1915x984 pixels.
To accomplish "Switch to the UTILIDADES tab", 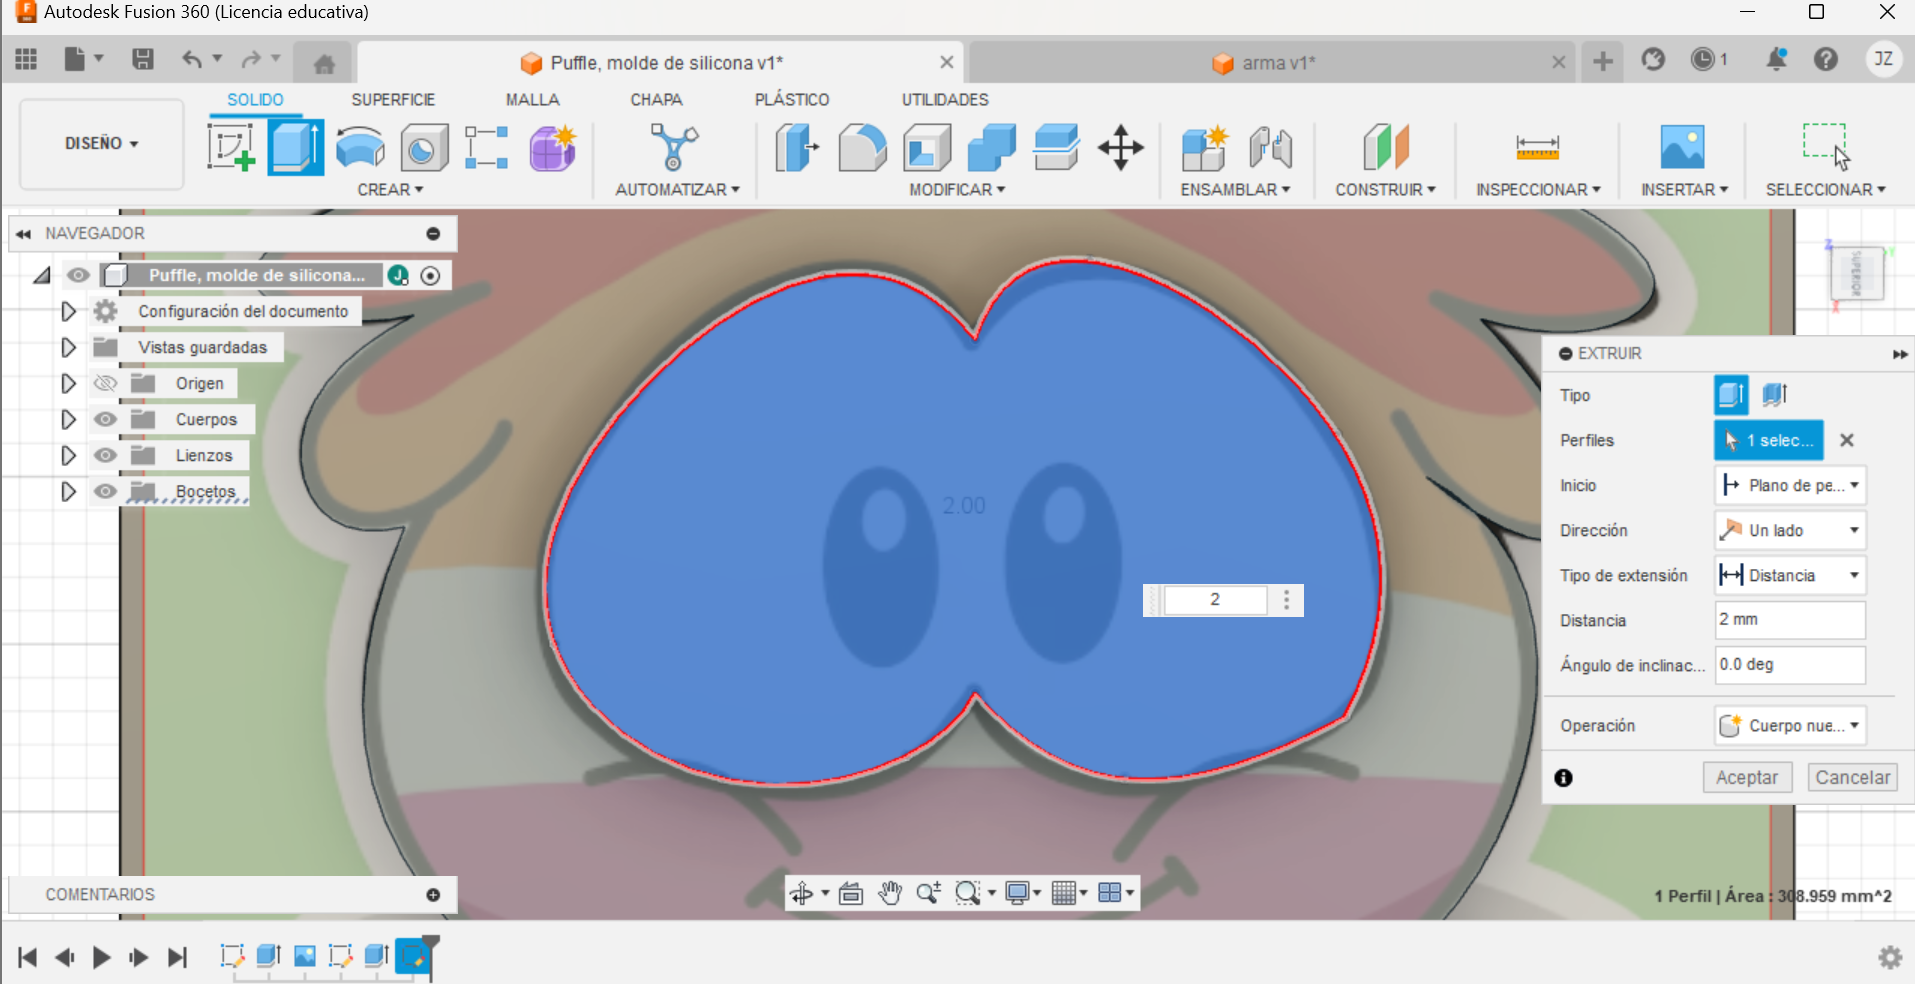I will tap(945, 100).
